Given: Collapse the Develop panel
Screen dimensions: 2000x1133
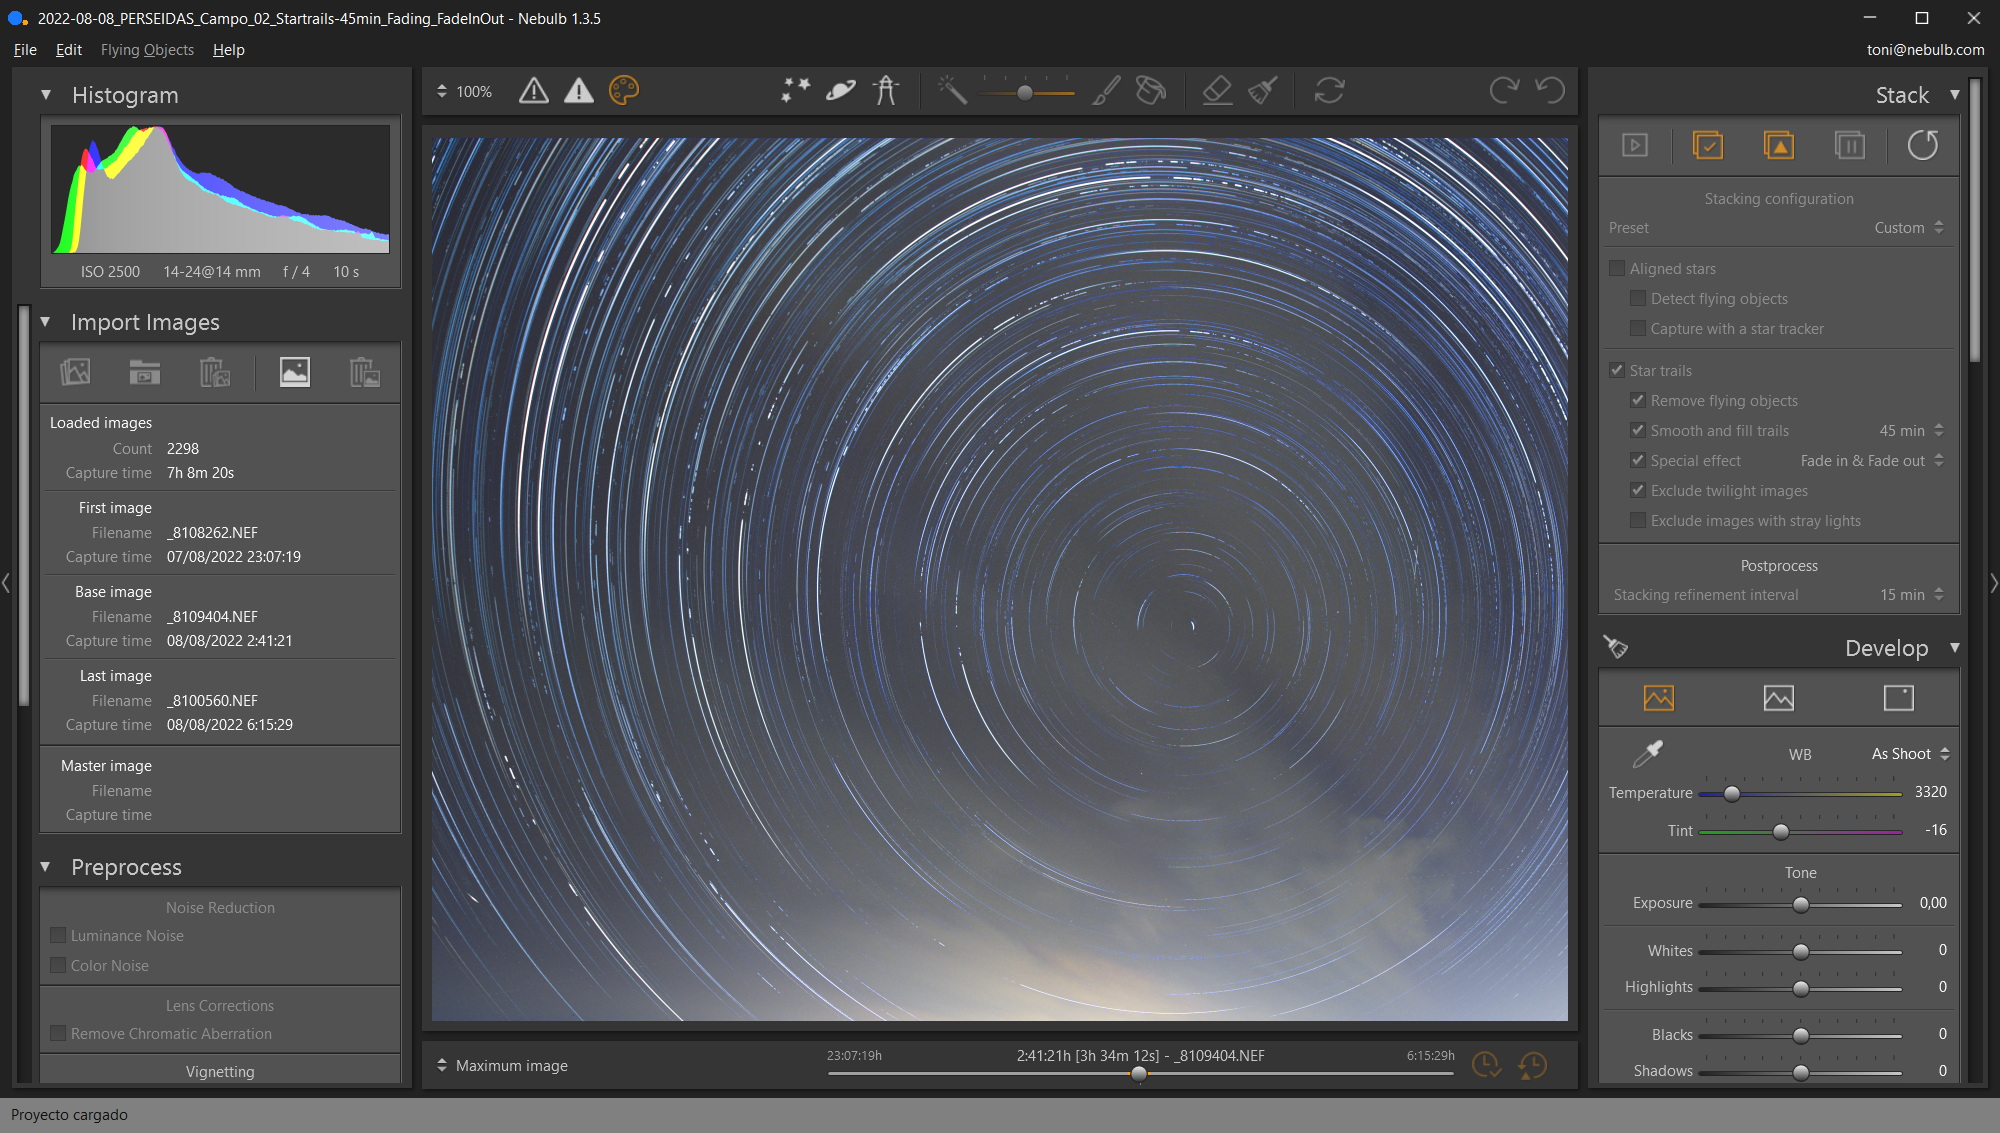Looking at the screenshot, I should (1954, 648).
